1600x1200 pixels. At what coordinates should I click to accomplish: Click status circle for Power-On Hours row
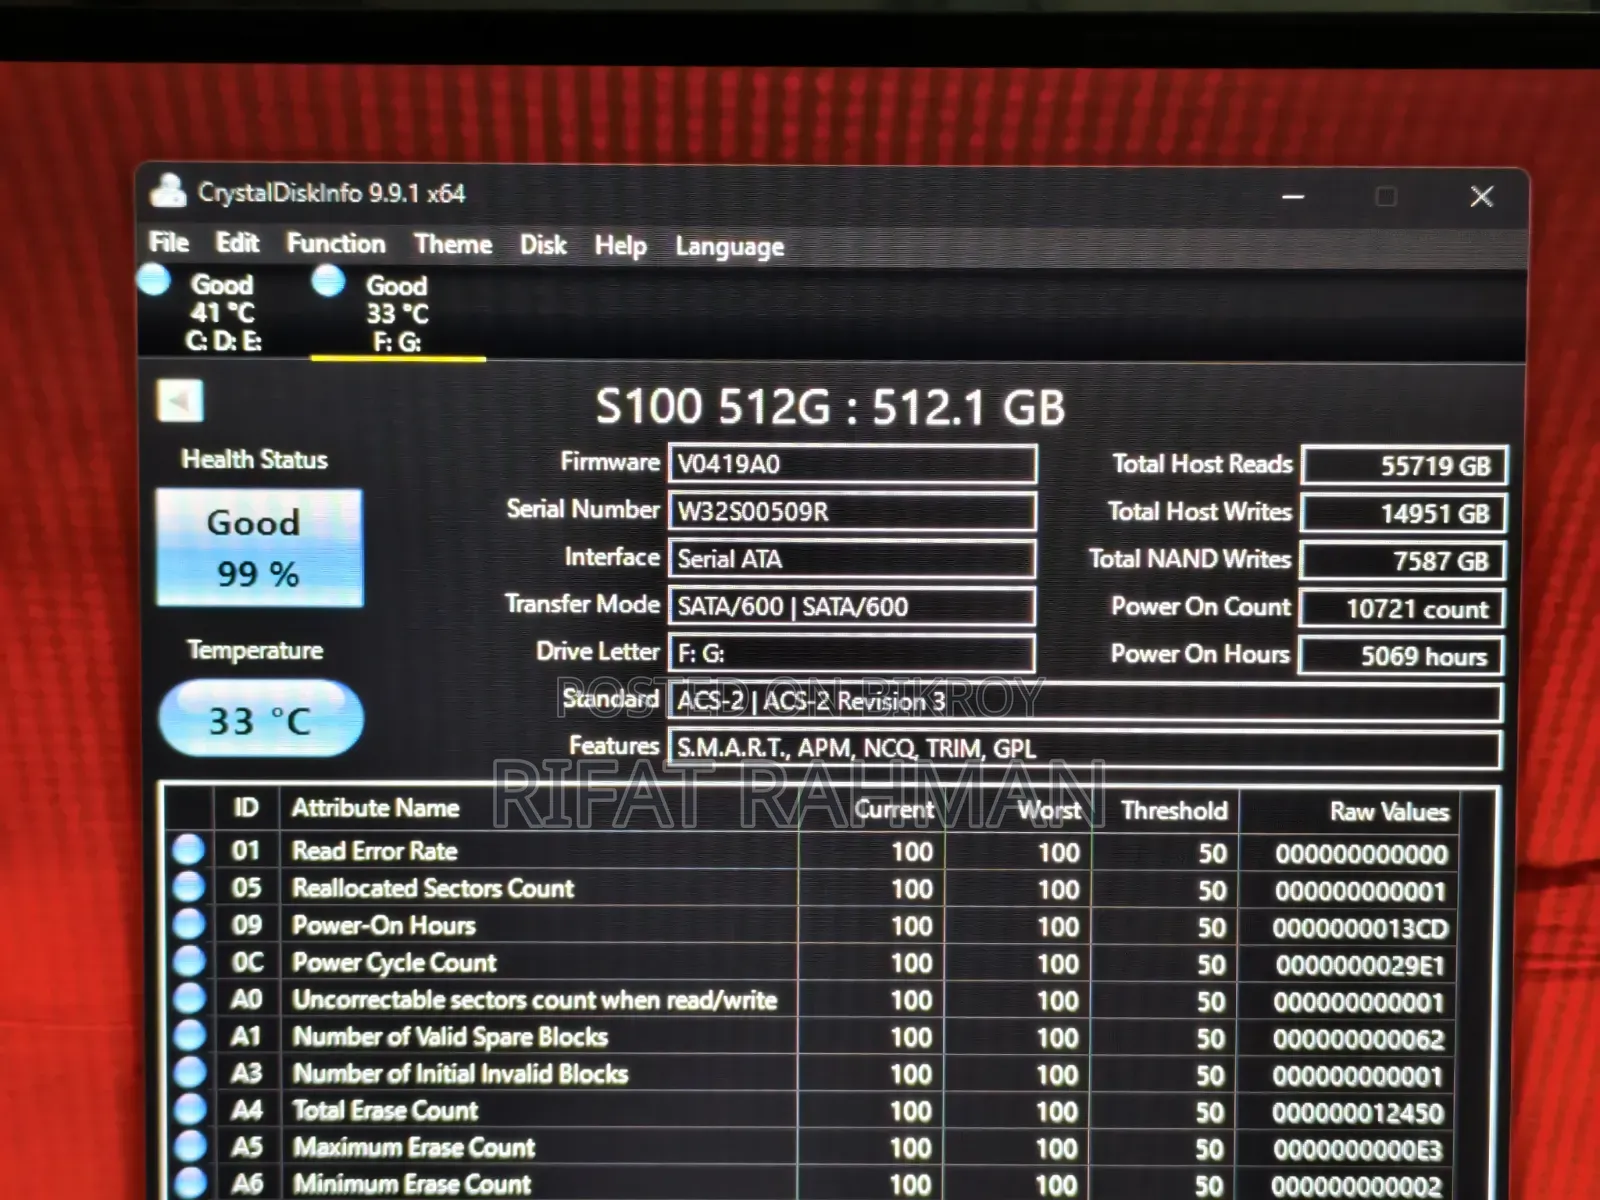(x=188, y=924)
